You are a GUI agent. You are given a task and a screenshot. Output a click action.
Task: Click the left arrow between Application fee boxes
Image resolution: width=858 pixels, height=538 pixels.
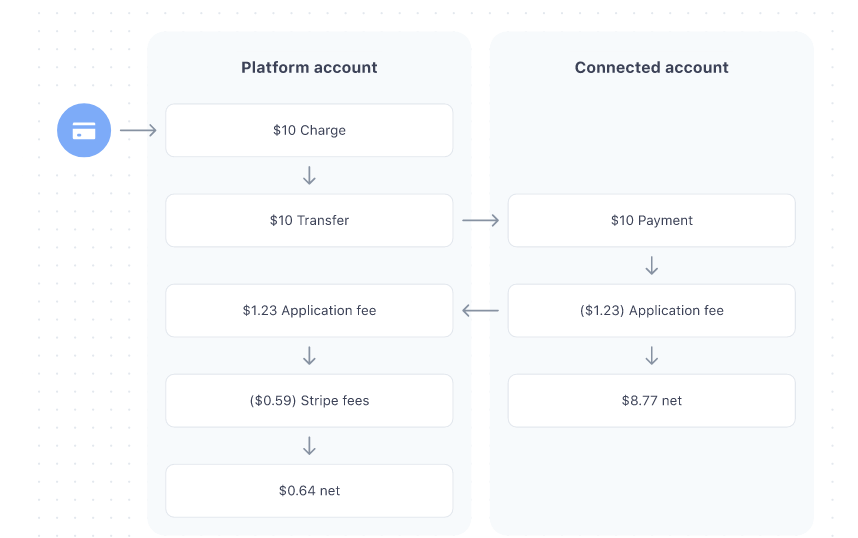(x=481, y=311)
